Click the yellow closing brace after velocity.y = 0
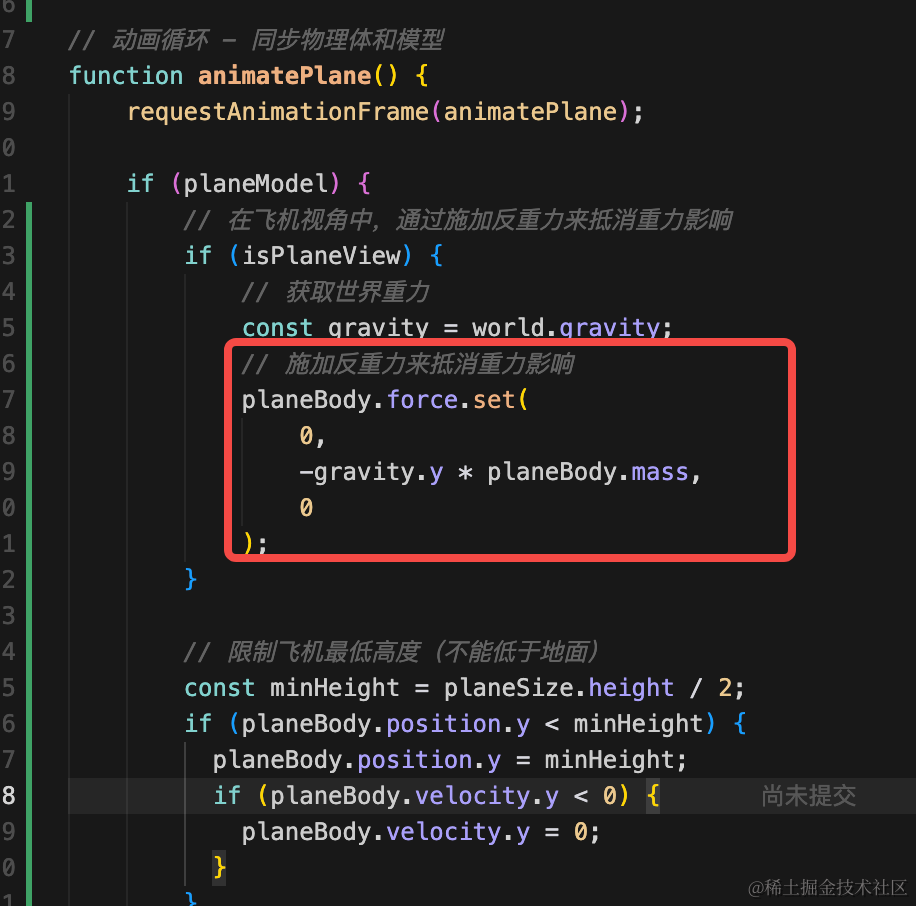Viewport: 916px width, 906px height. [220, 867]
